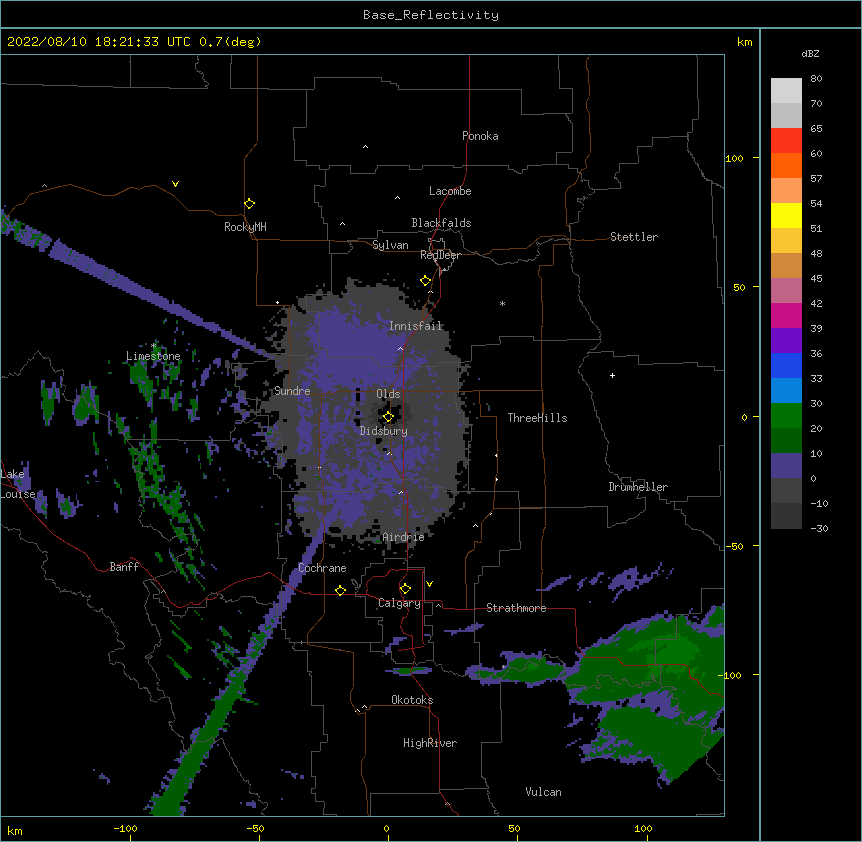Click the yellow marker south of RedDeer
Viewport: 862px width, 842px height.
(426, 281)
